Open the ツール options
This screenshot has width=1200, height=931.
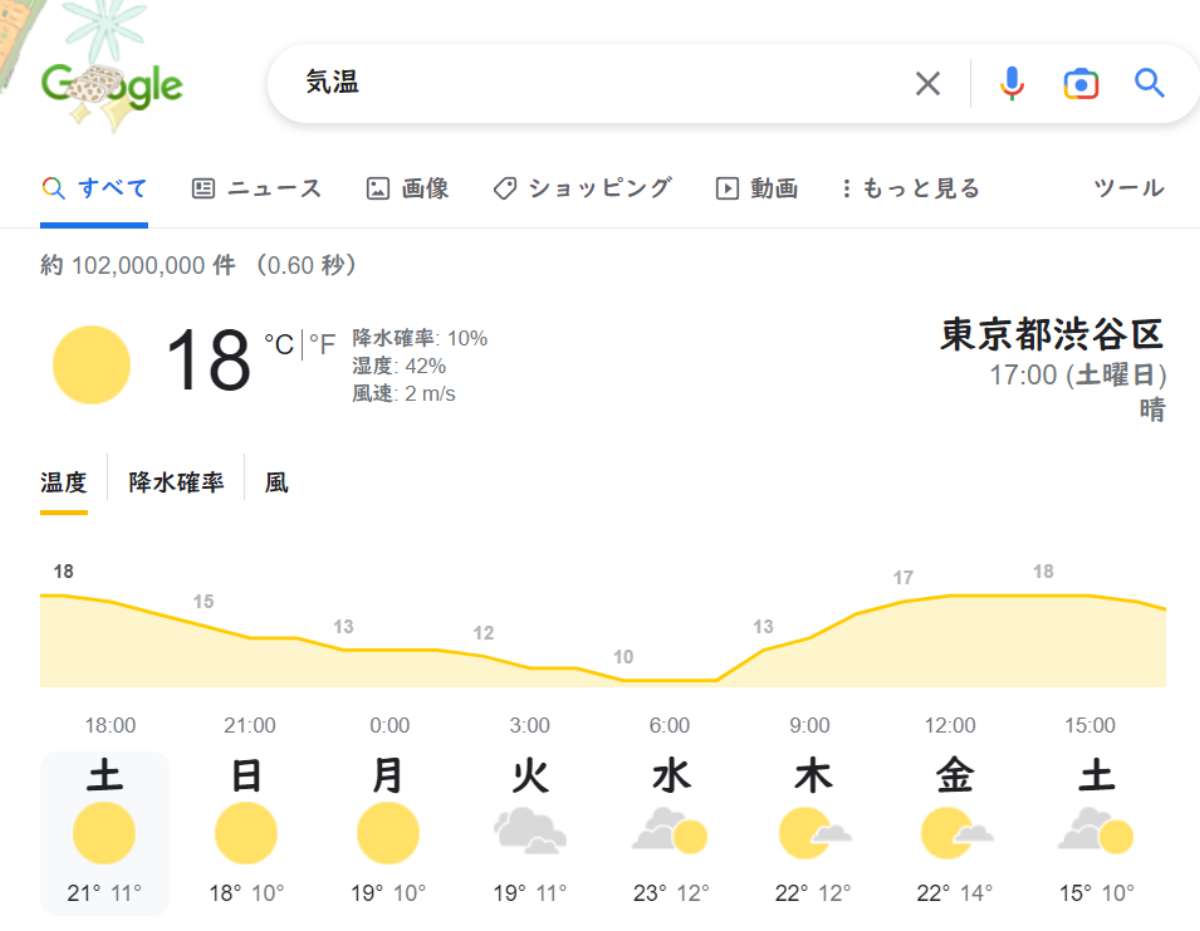1129,188
